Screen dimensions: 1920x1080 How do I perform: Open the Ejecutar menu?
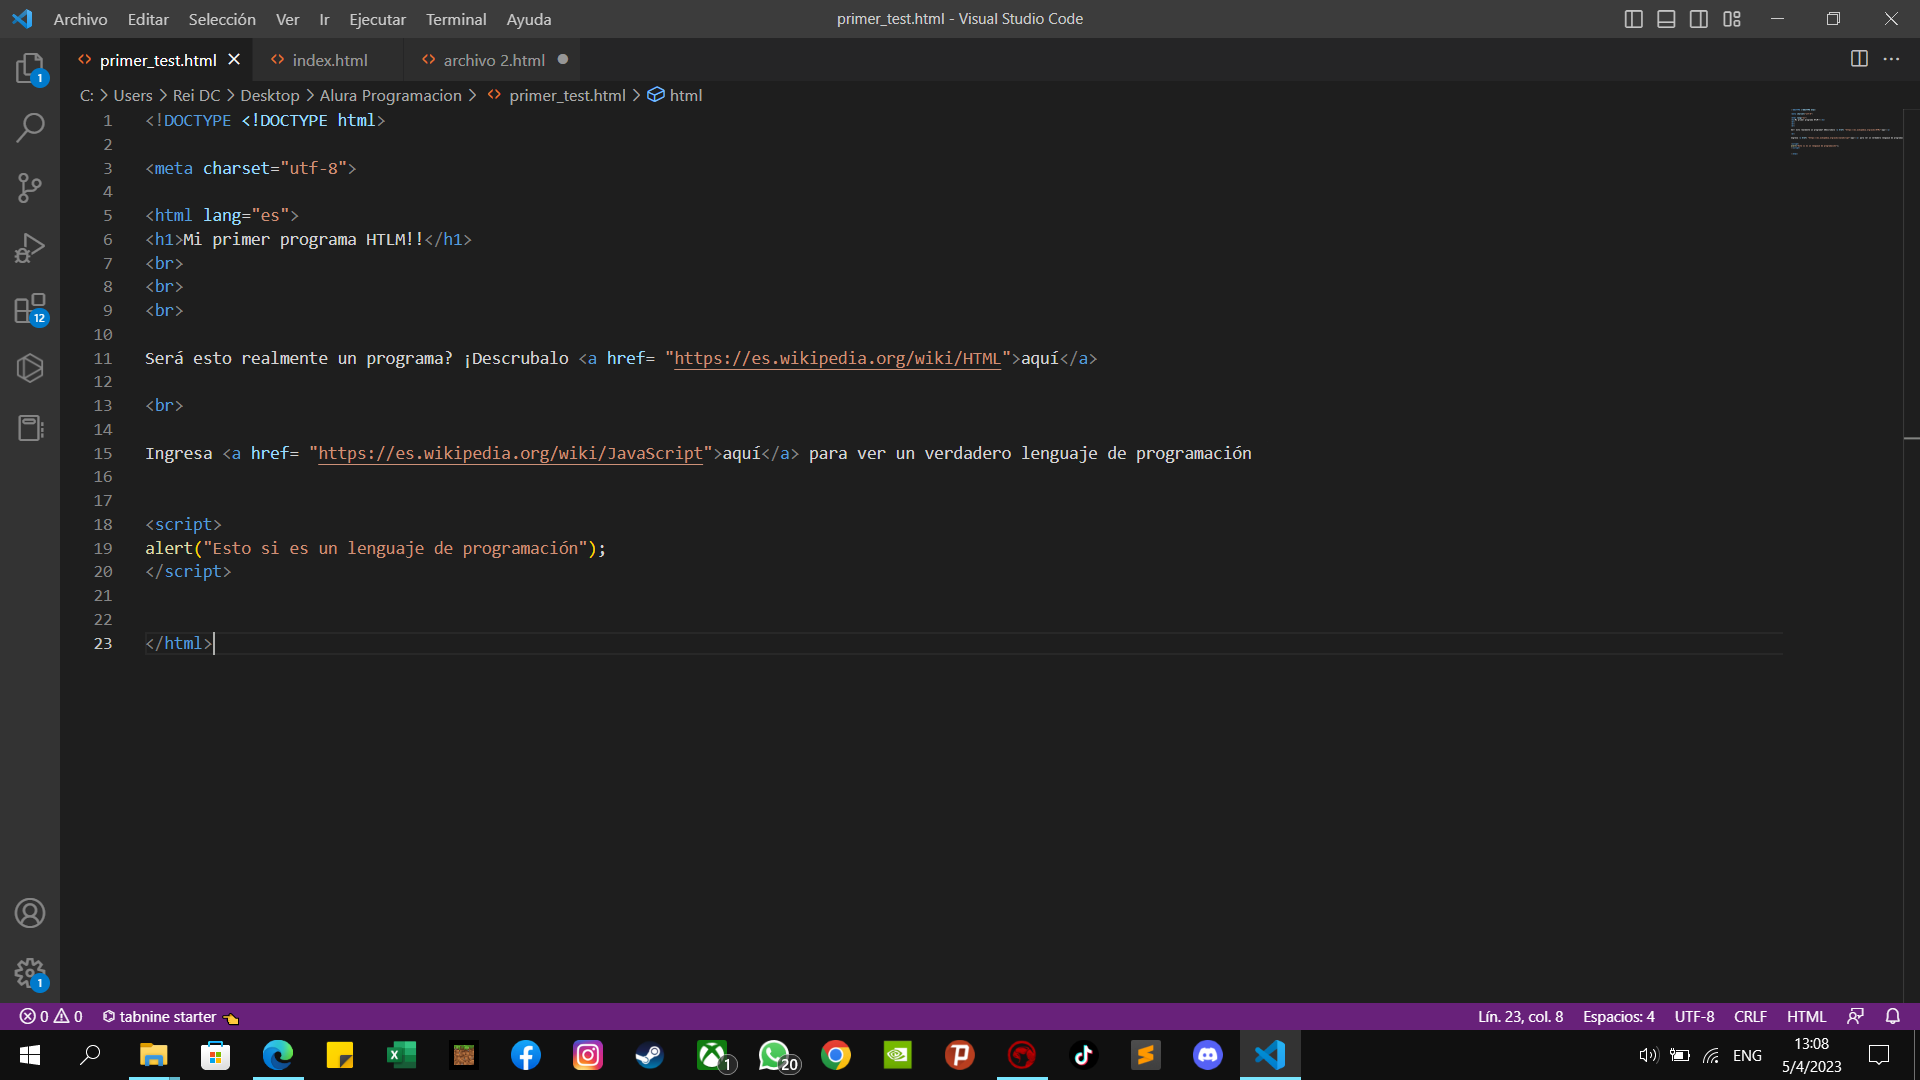377,19
